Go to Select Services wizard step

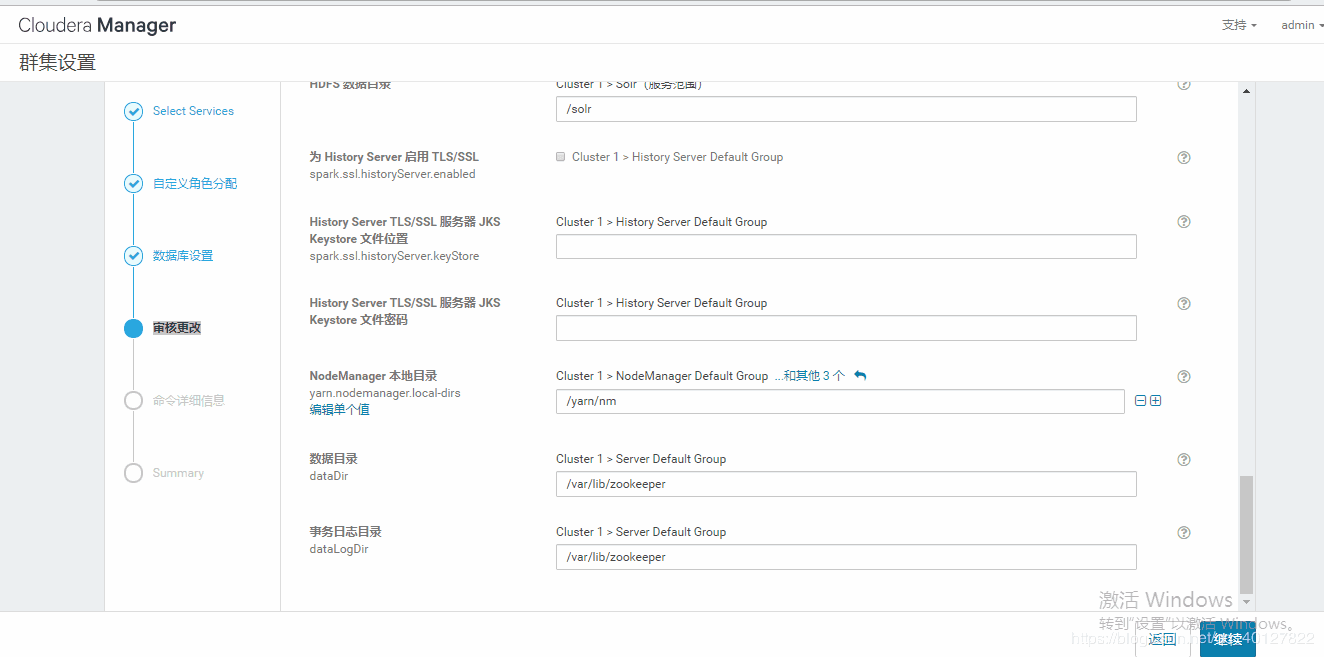193,111
